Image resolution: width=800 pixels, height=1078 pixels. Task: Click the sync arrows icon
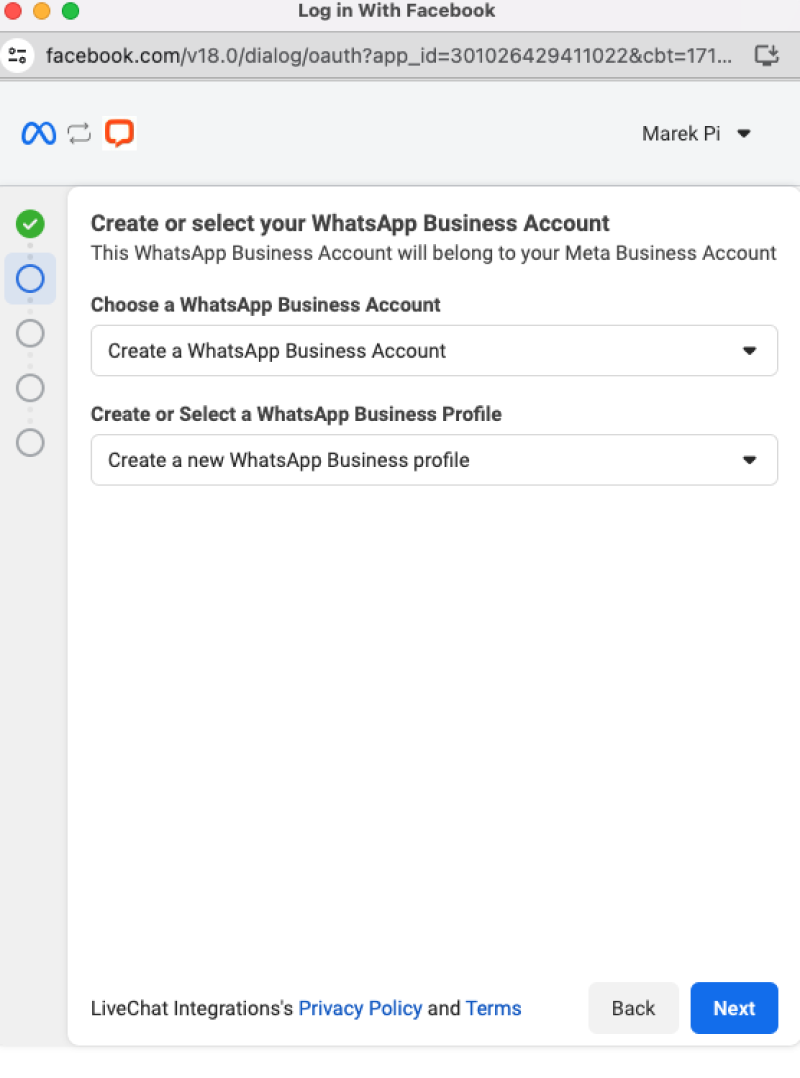[x=79, y=133]
